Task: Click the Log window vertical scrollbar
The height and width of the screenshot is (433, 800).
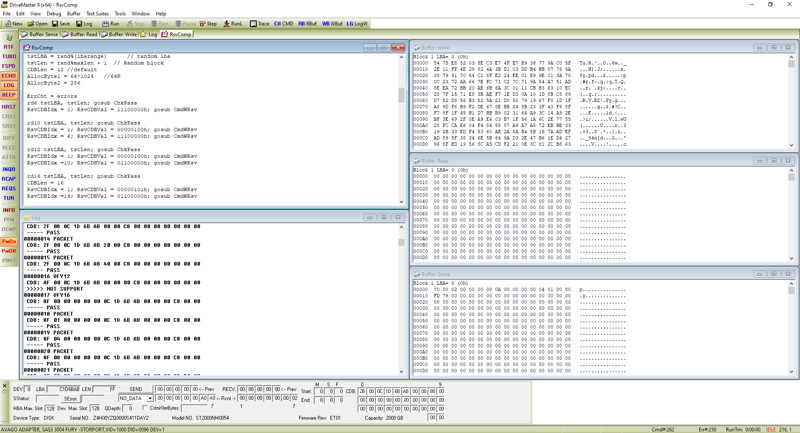Action: (x=402, y=299)
